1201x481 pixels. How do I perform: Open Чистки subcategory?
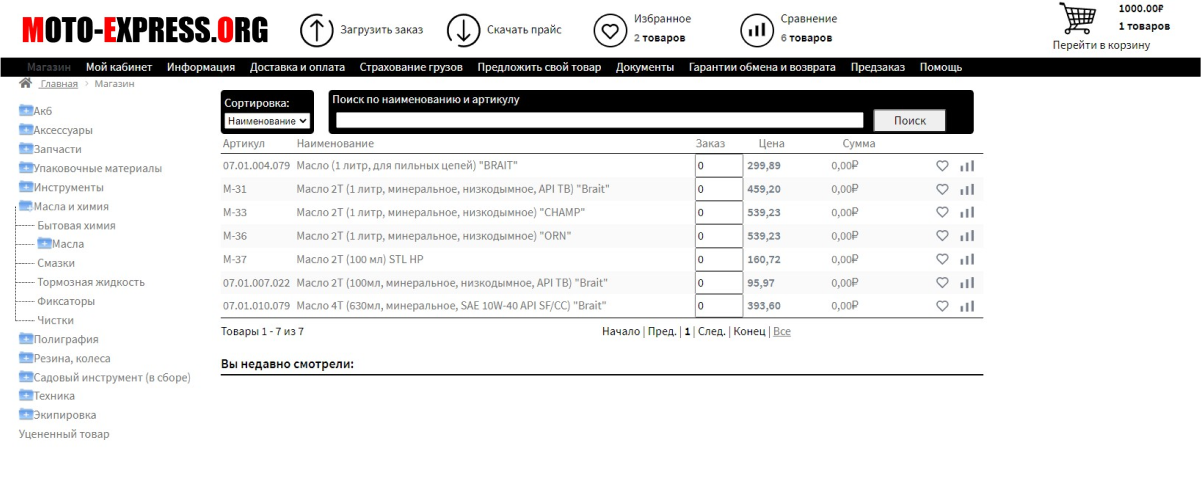pyautogui.click(x=56, y=320)
